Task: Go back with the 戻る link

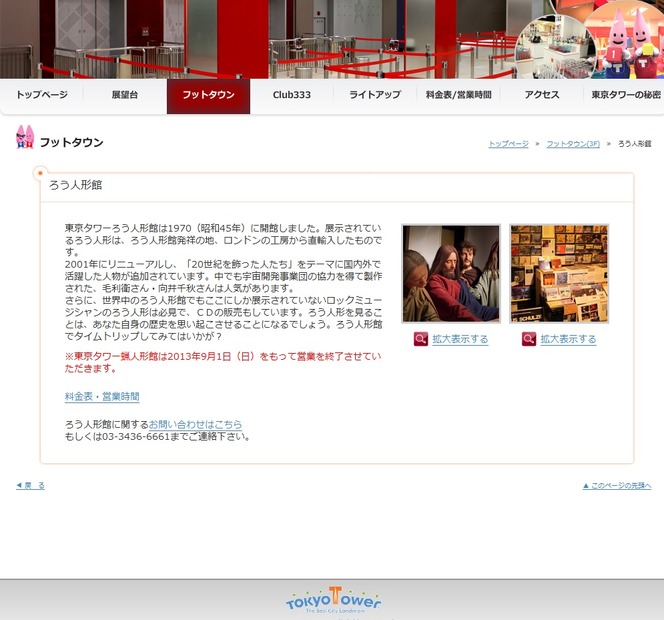Action: [x=30, y=486]
